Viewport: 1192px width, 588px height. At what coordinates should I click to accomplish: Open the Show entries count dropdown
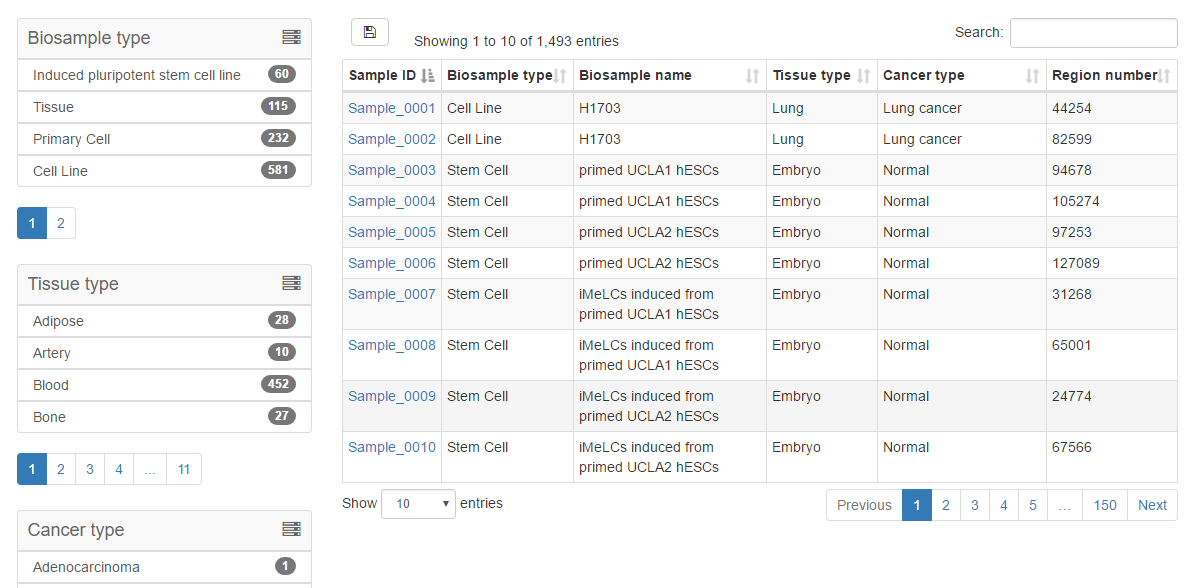[x=418, y=504]
